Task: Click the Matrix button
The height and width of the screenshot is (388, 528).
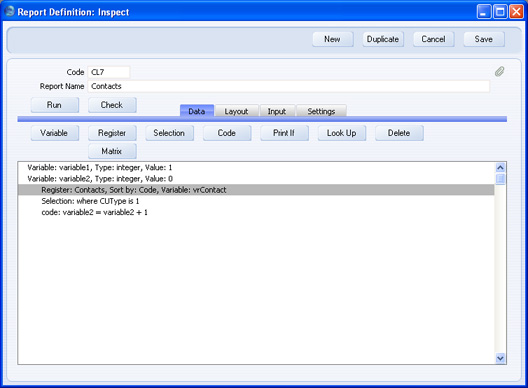Action: click(112, 151)
